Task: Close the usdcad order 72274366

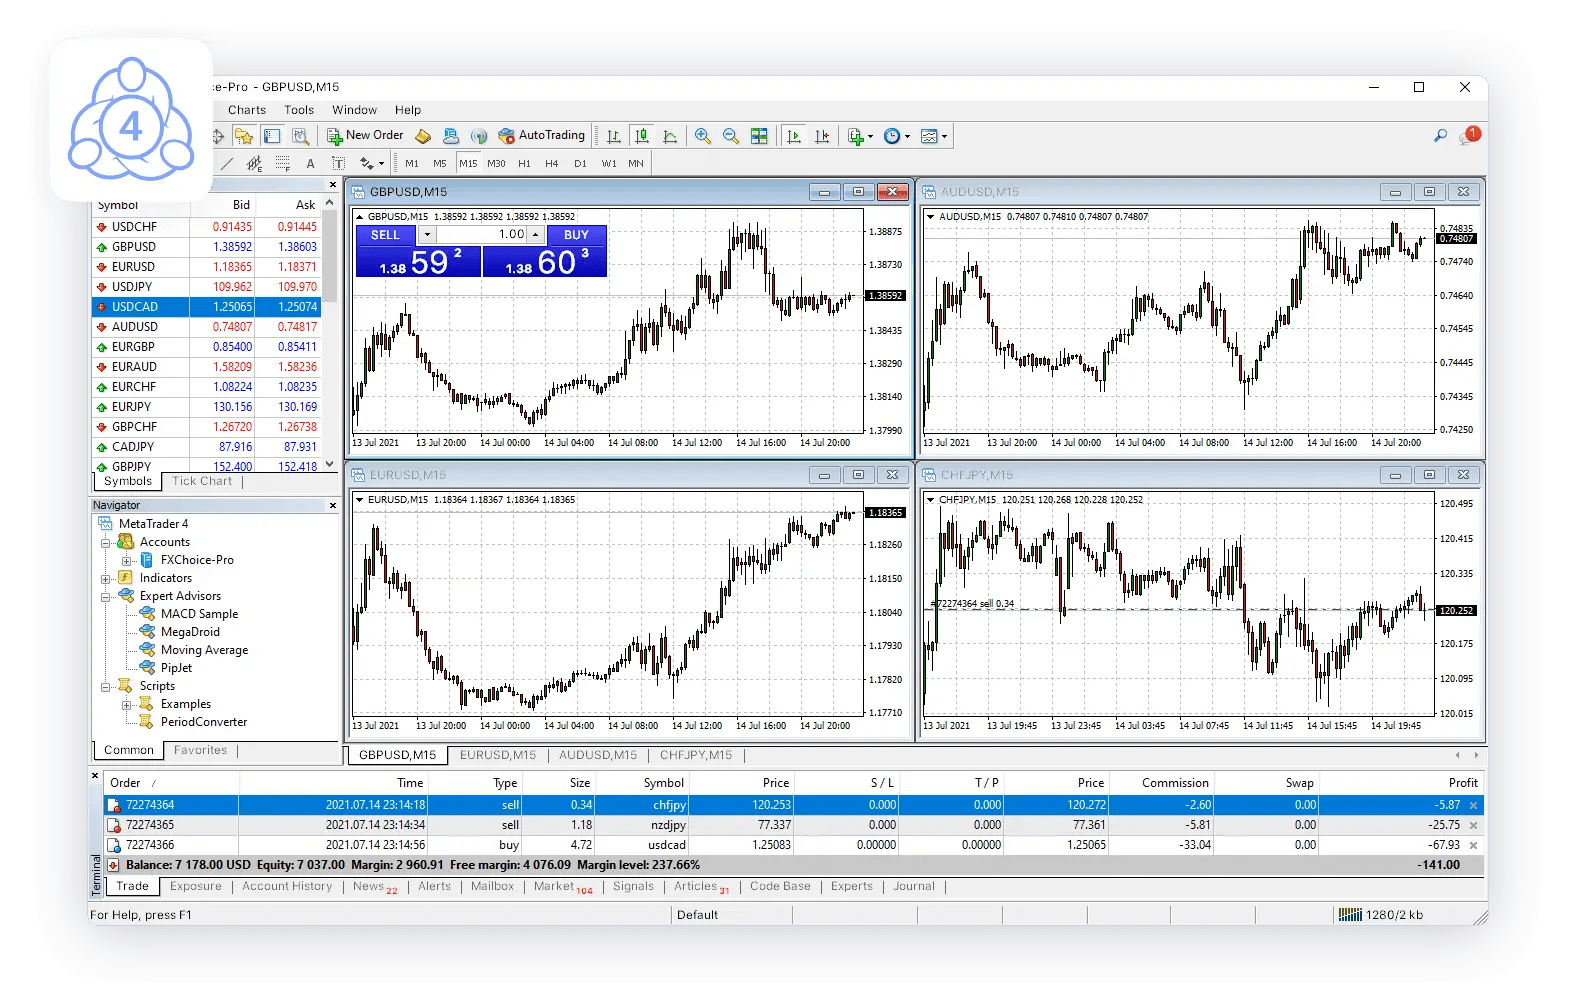Action: [1473, 845]
